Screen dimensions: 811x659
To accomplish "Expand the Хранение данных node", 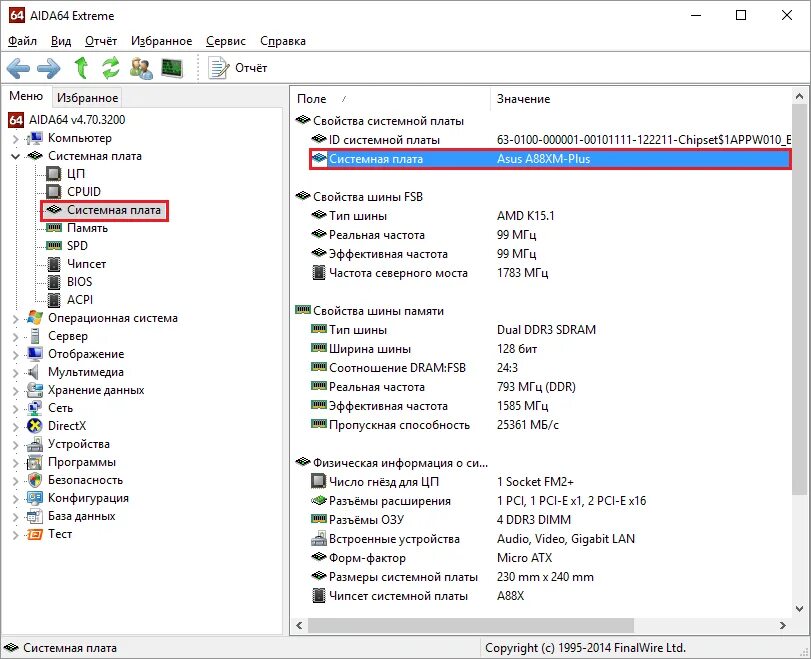I will click(15, 391).
